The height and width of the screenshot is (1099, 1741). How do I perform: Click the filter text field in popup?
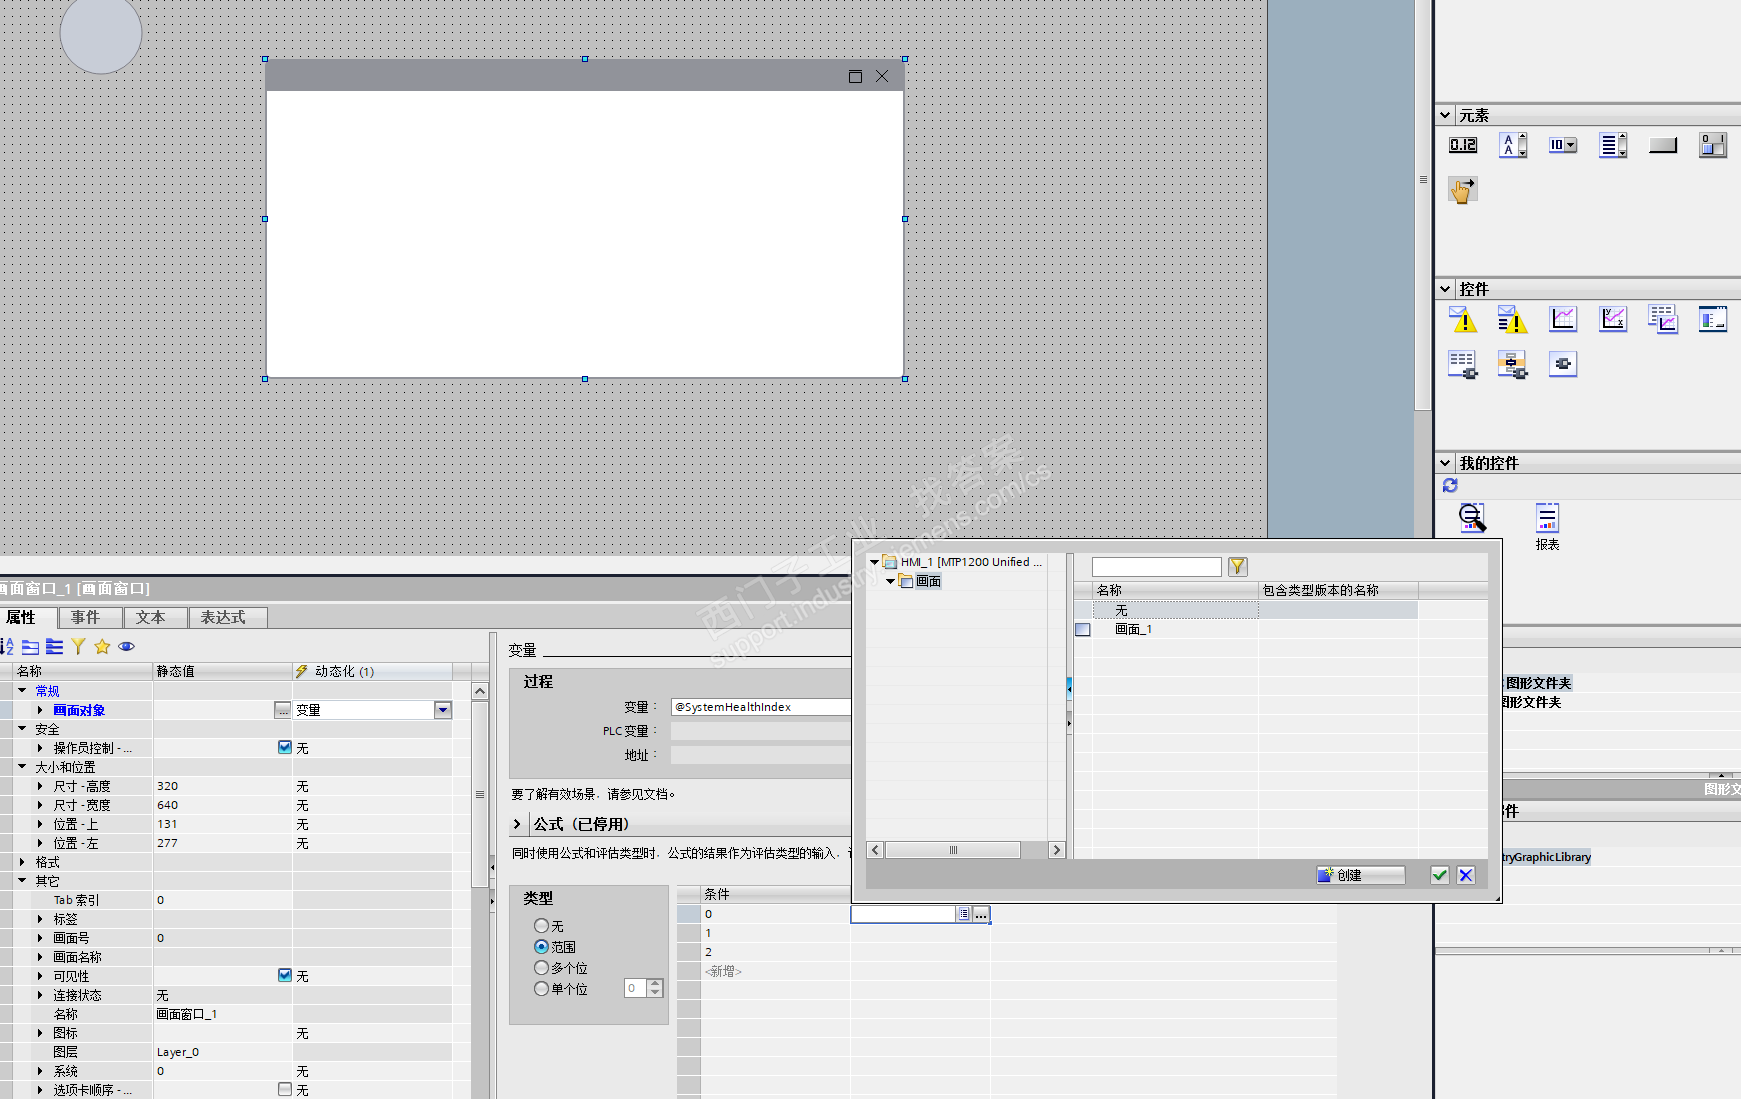pyautogui.click(x=1157, y=567)
